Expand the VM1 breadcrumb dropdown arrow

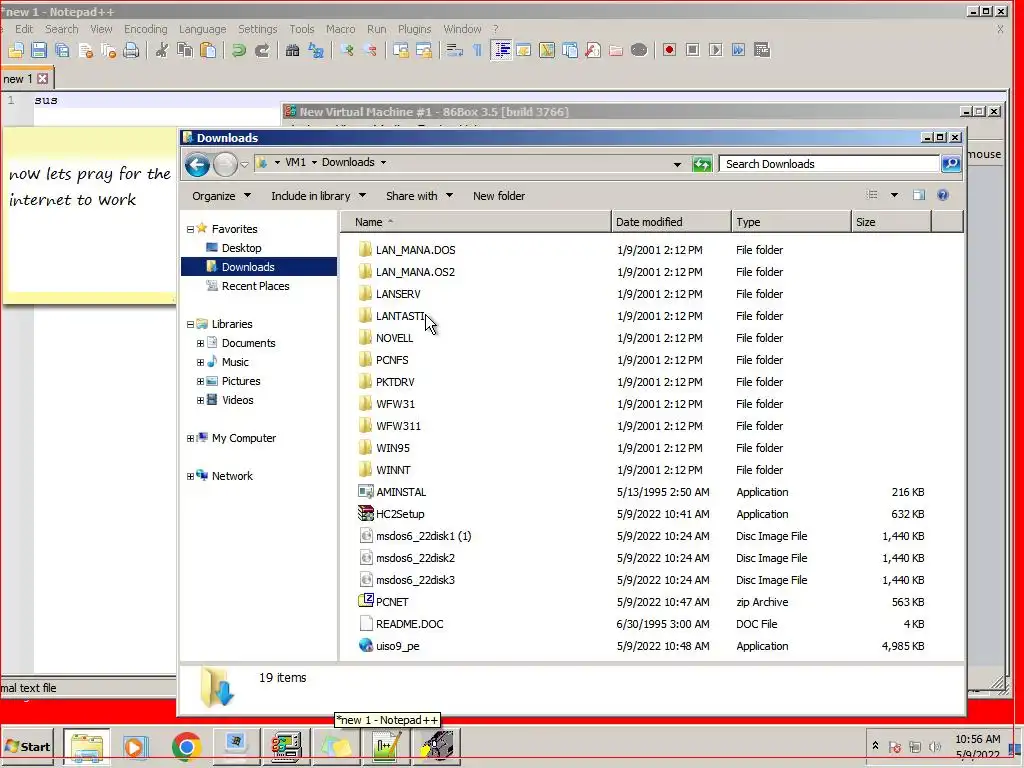click(x=314, y=163)
